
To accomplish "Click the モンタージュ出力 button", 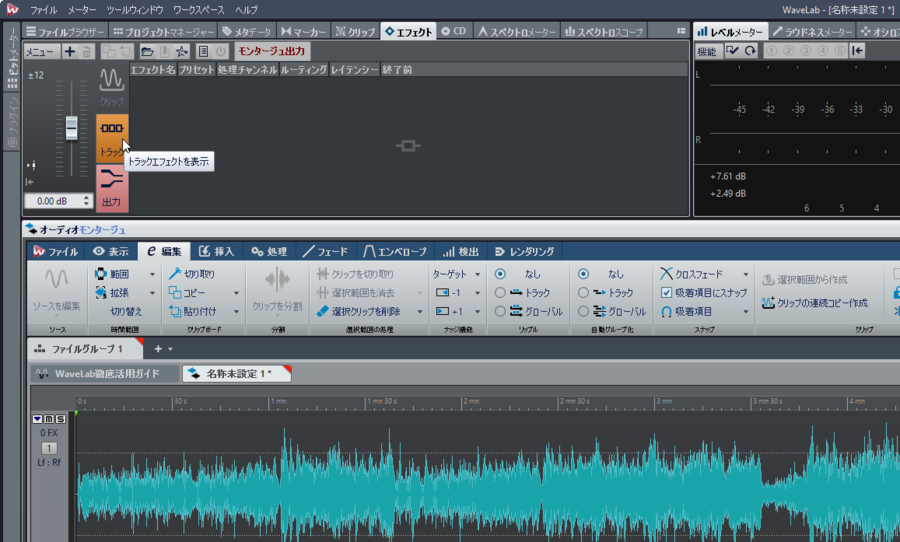I will (271, 51).
